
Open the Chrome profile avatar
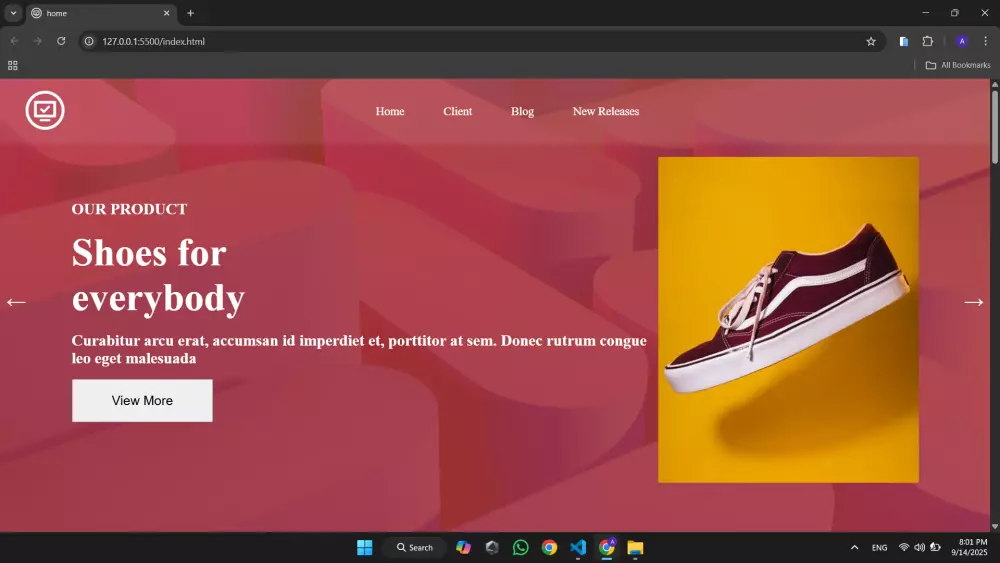tap(962, 41)
